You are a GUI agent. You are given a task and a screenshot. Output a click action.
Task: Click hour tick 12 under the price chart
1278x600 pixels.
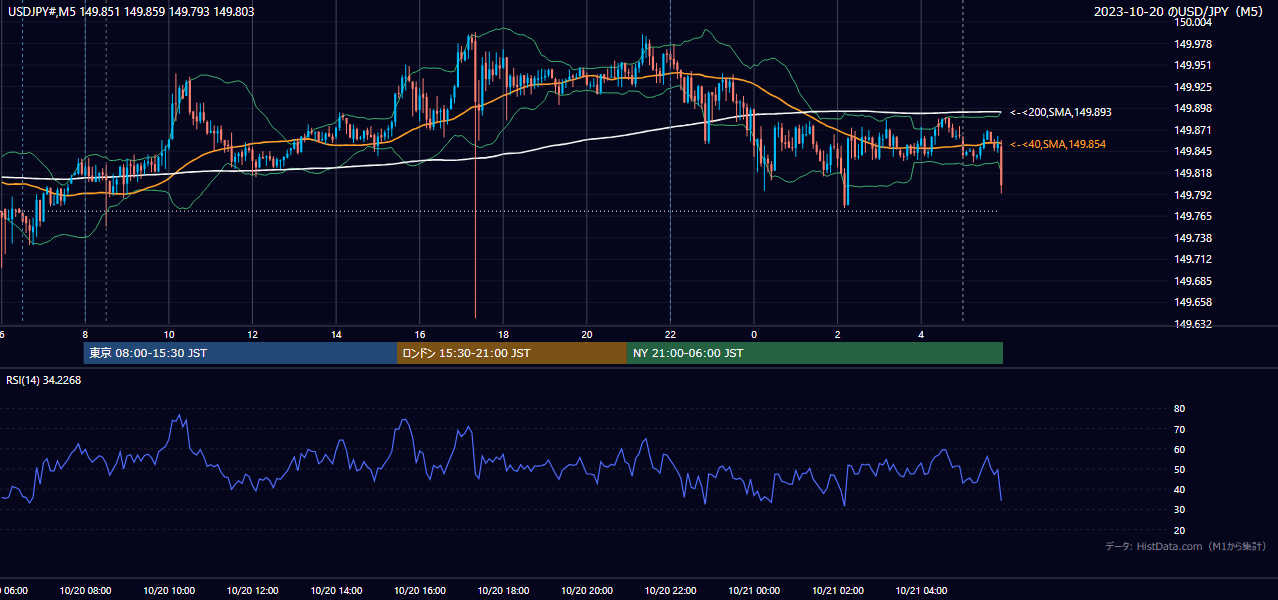pyautogui.click(x=252, y=335)
